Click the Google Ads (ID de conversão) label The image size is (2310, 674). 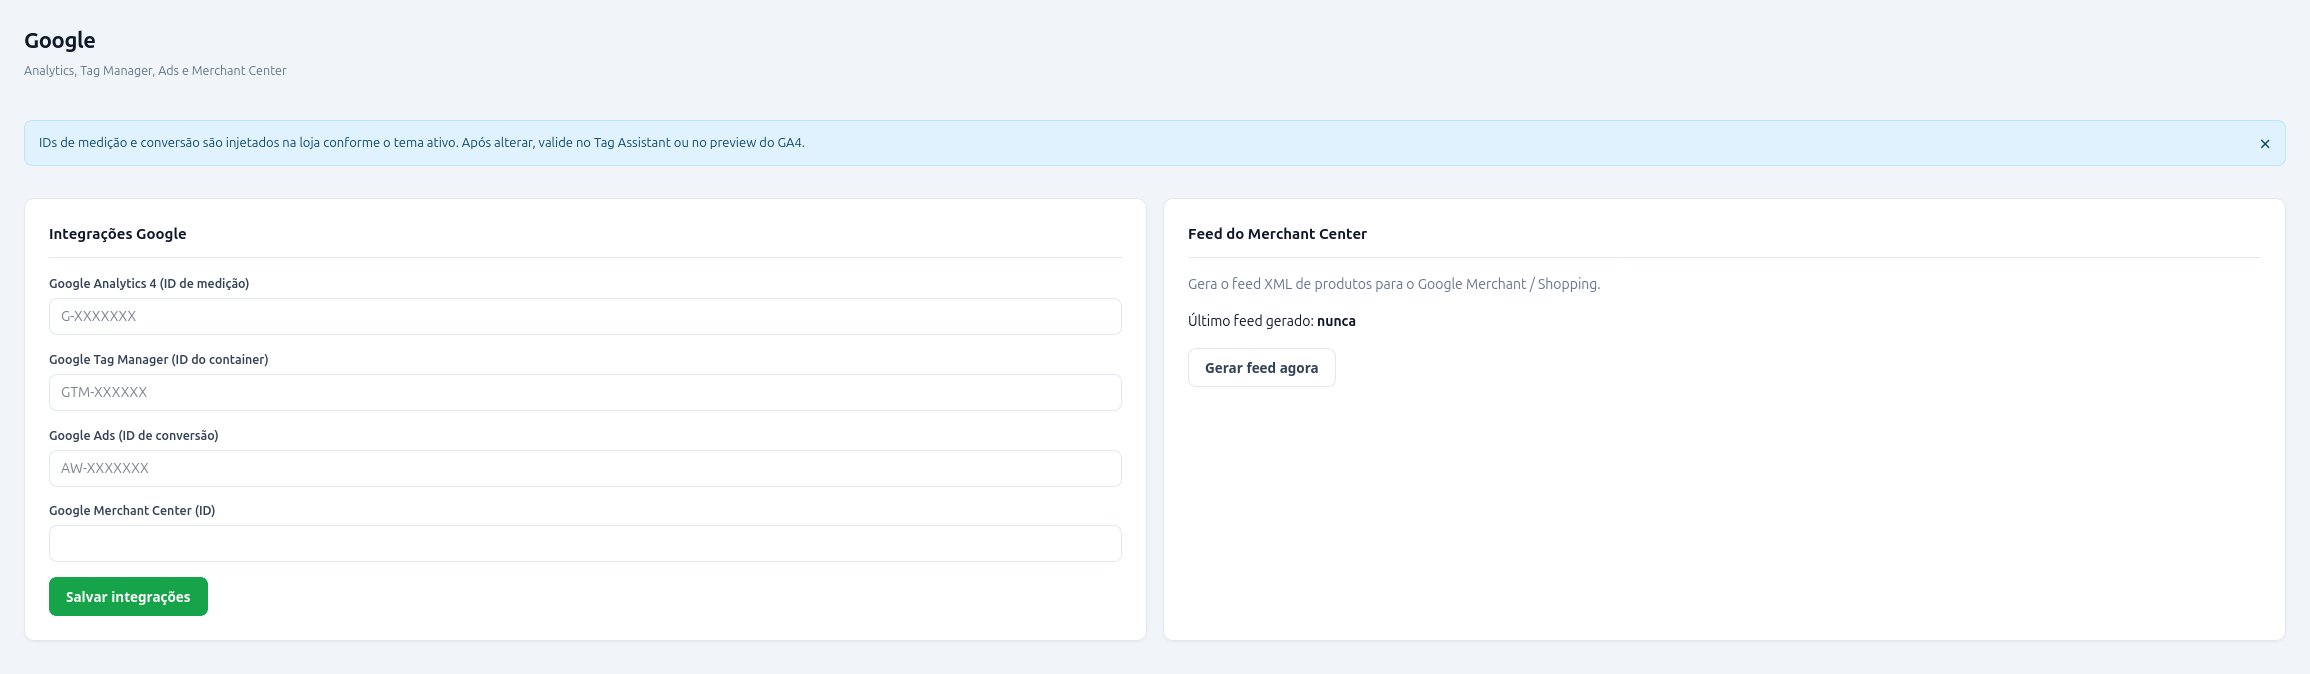tap(134, 436)
